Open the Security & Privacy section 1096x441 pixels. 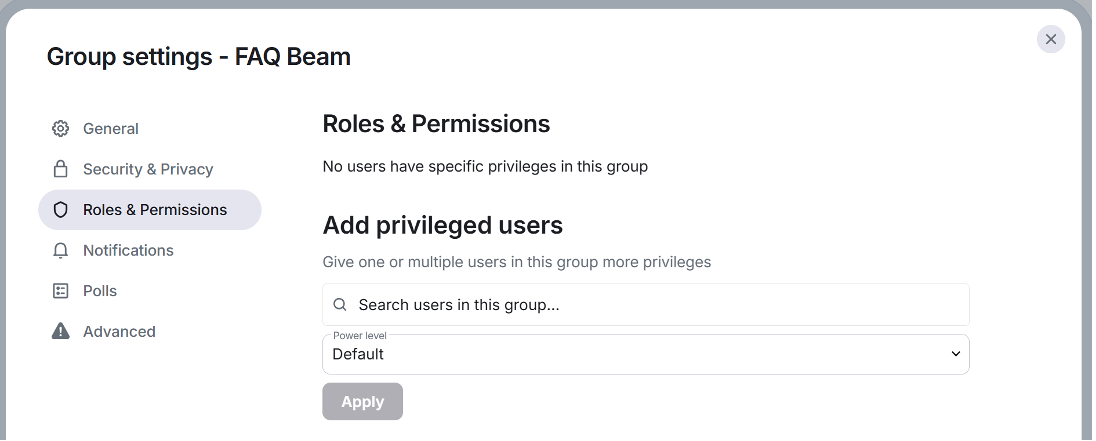[x=148, y=169]
